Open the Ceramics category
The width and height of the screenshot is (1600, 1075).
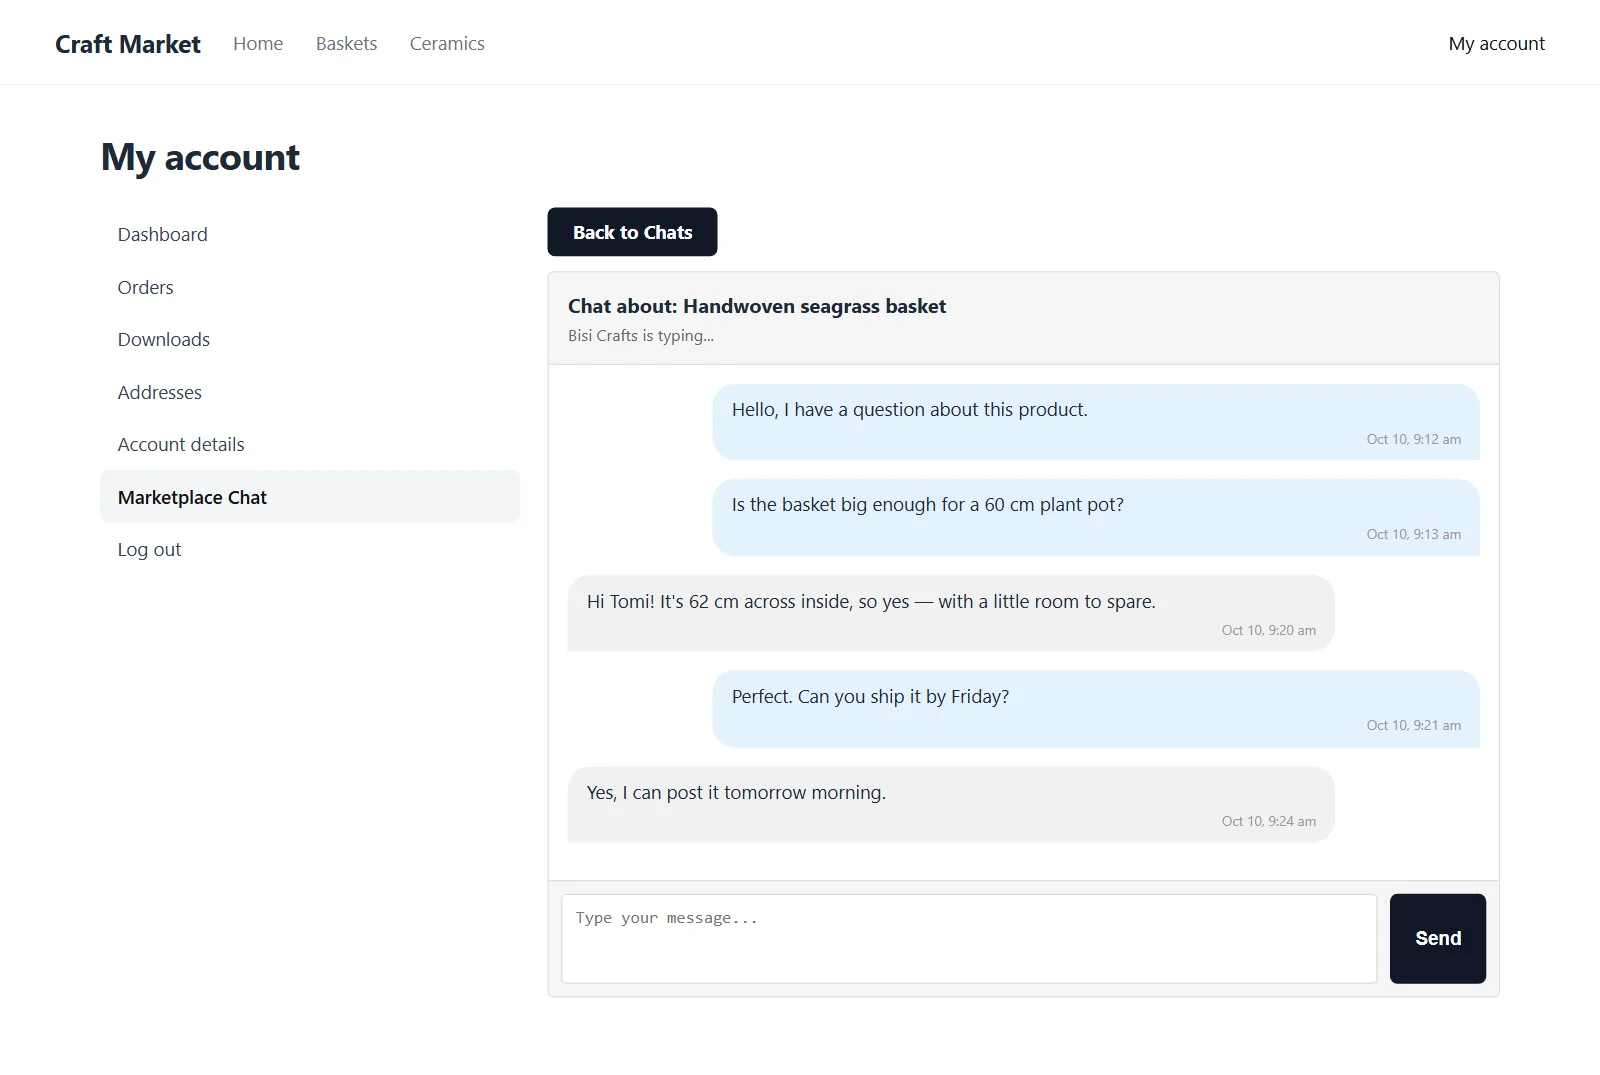[447, 44]
